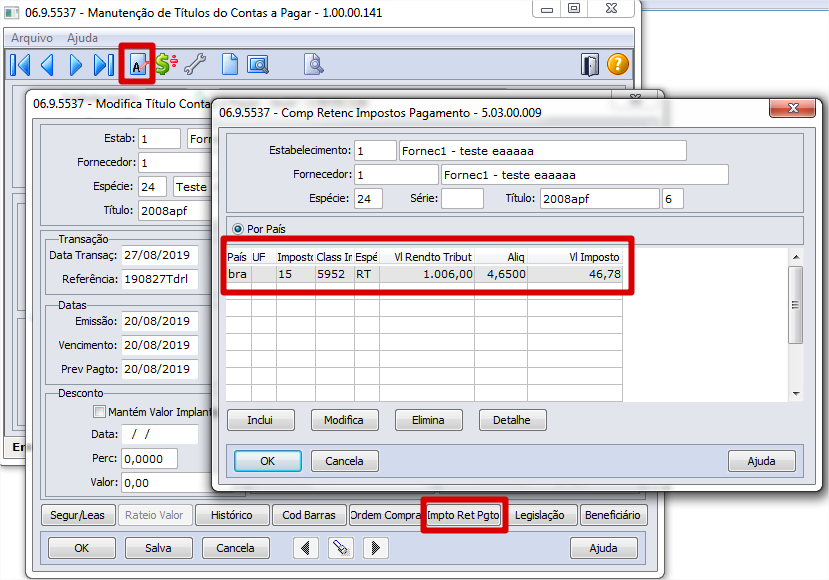
Task: Click the Beneficiário button
Action: tap(613, 515)
